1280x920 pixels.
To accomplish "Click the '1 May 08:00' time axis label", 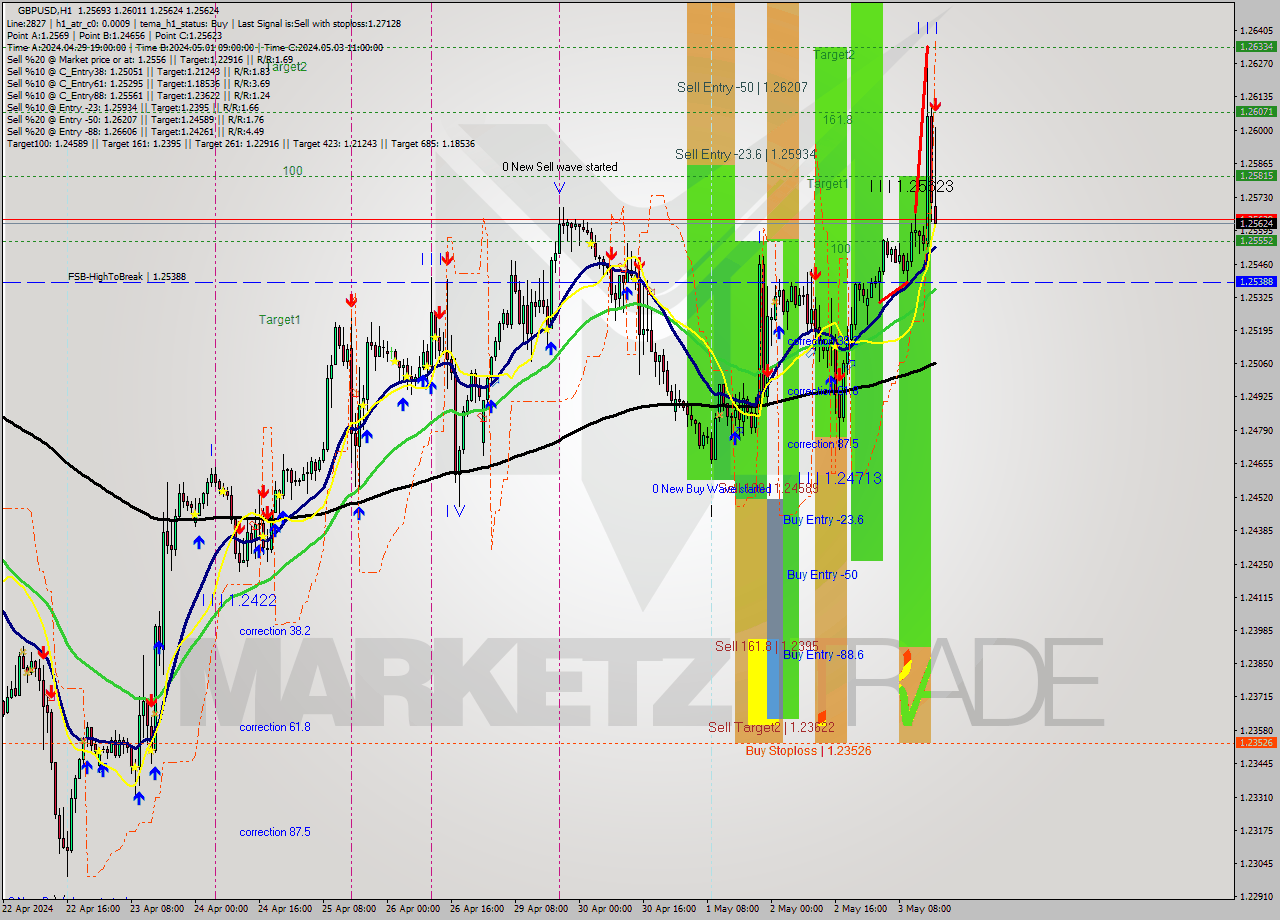I will tap(732, 910).
